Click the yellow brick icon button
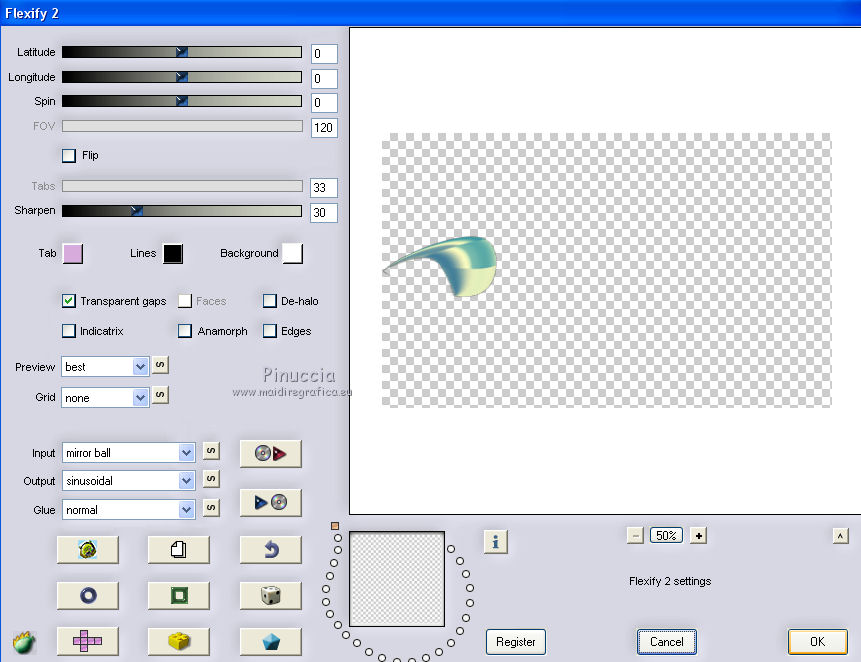861x662 pixels. (x=178, y=641)
